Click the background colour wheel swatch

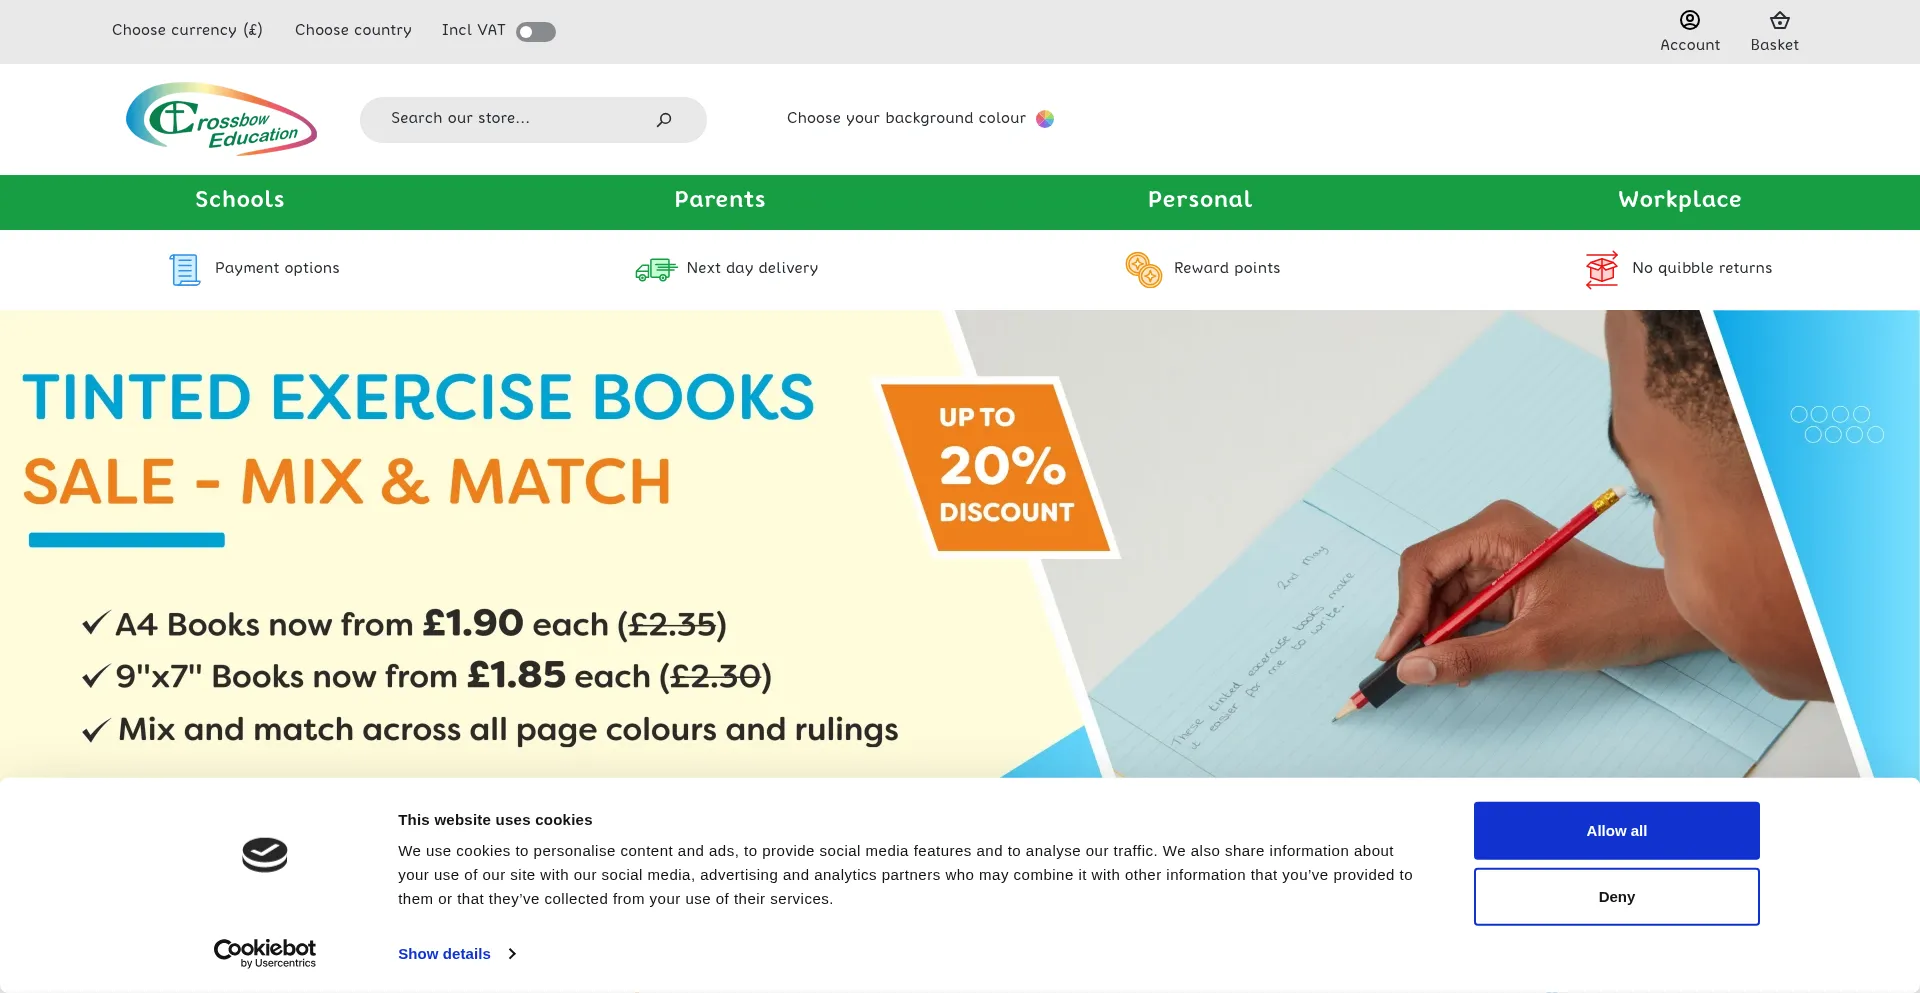[1045, 119]
